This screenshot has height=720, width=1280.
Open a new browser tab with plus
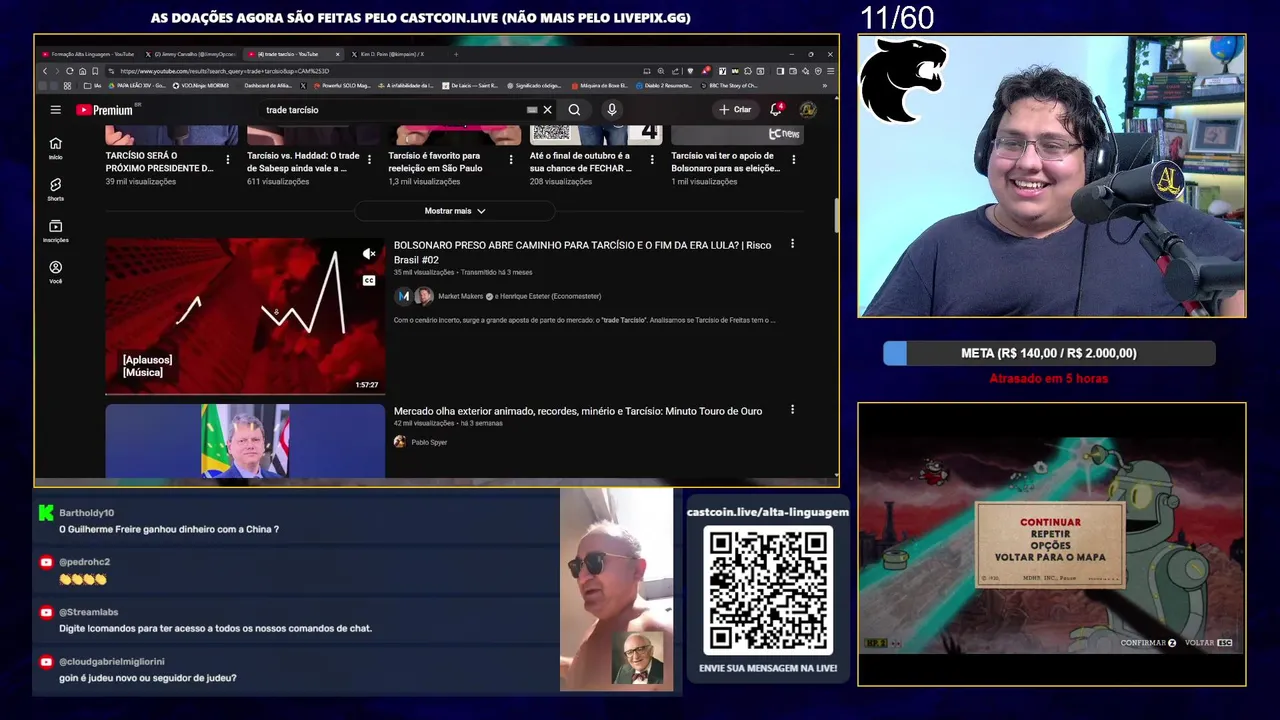click(456, 54)
